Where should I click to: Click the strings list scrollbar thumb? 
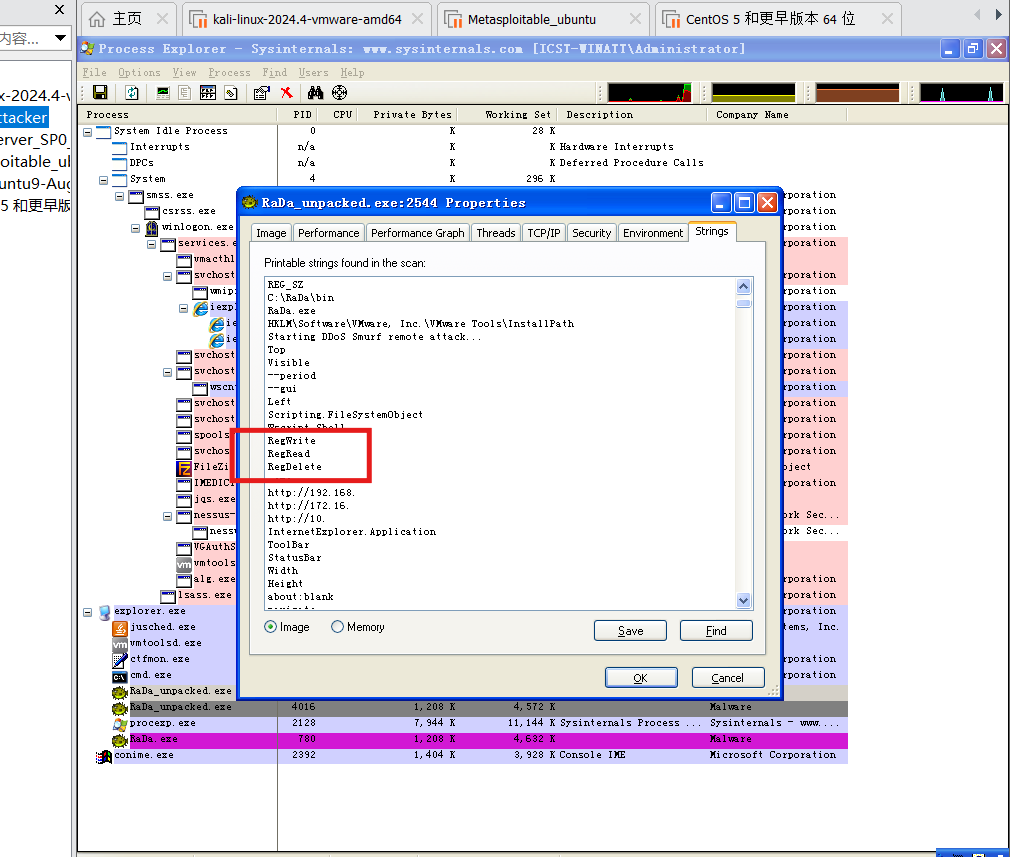pyautogui.click(x=743, y=303)
